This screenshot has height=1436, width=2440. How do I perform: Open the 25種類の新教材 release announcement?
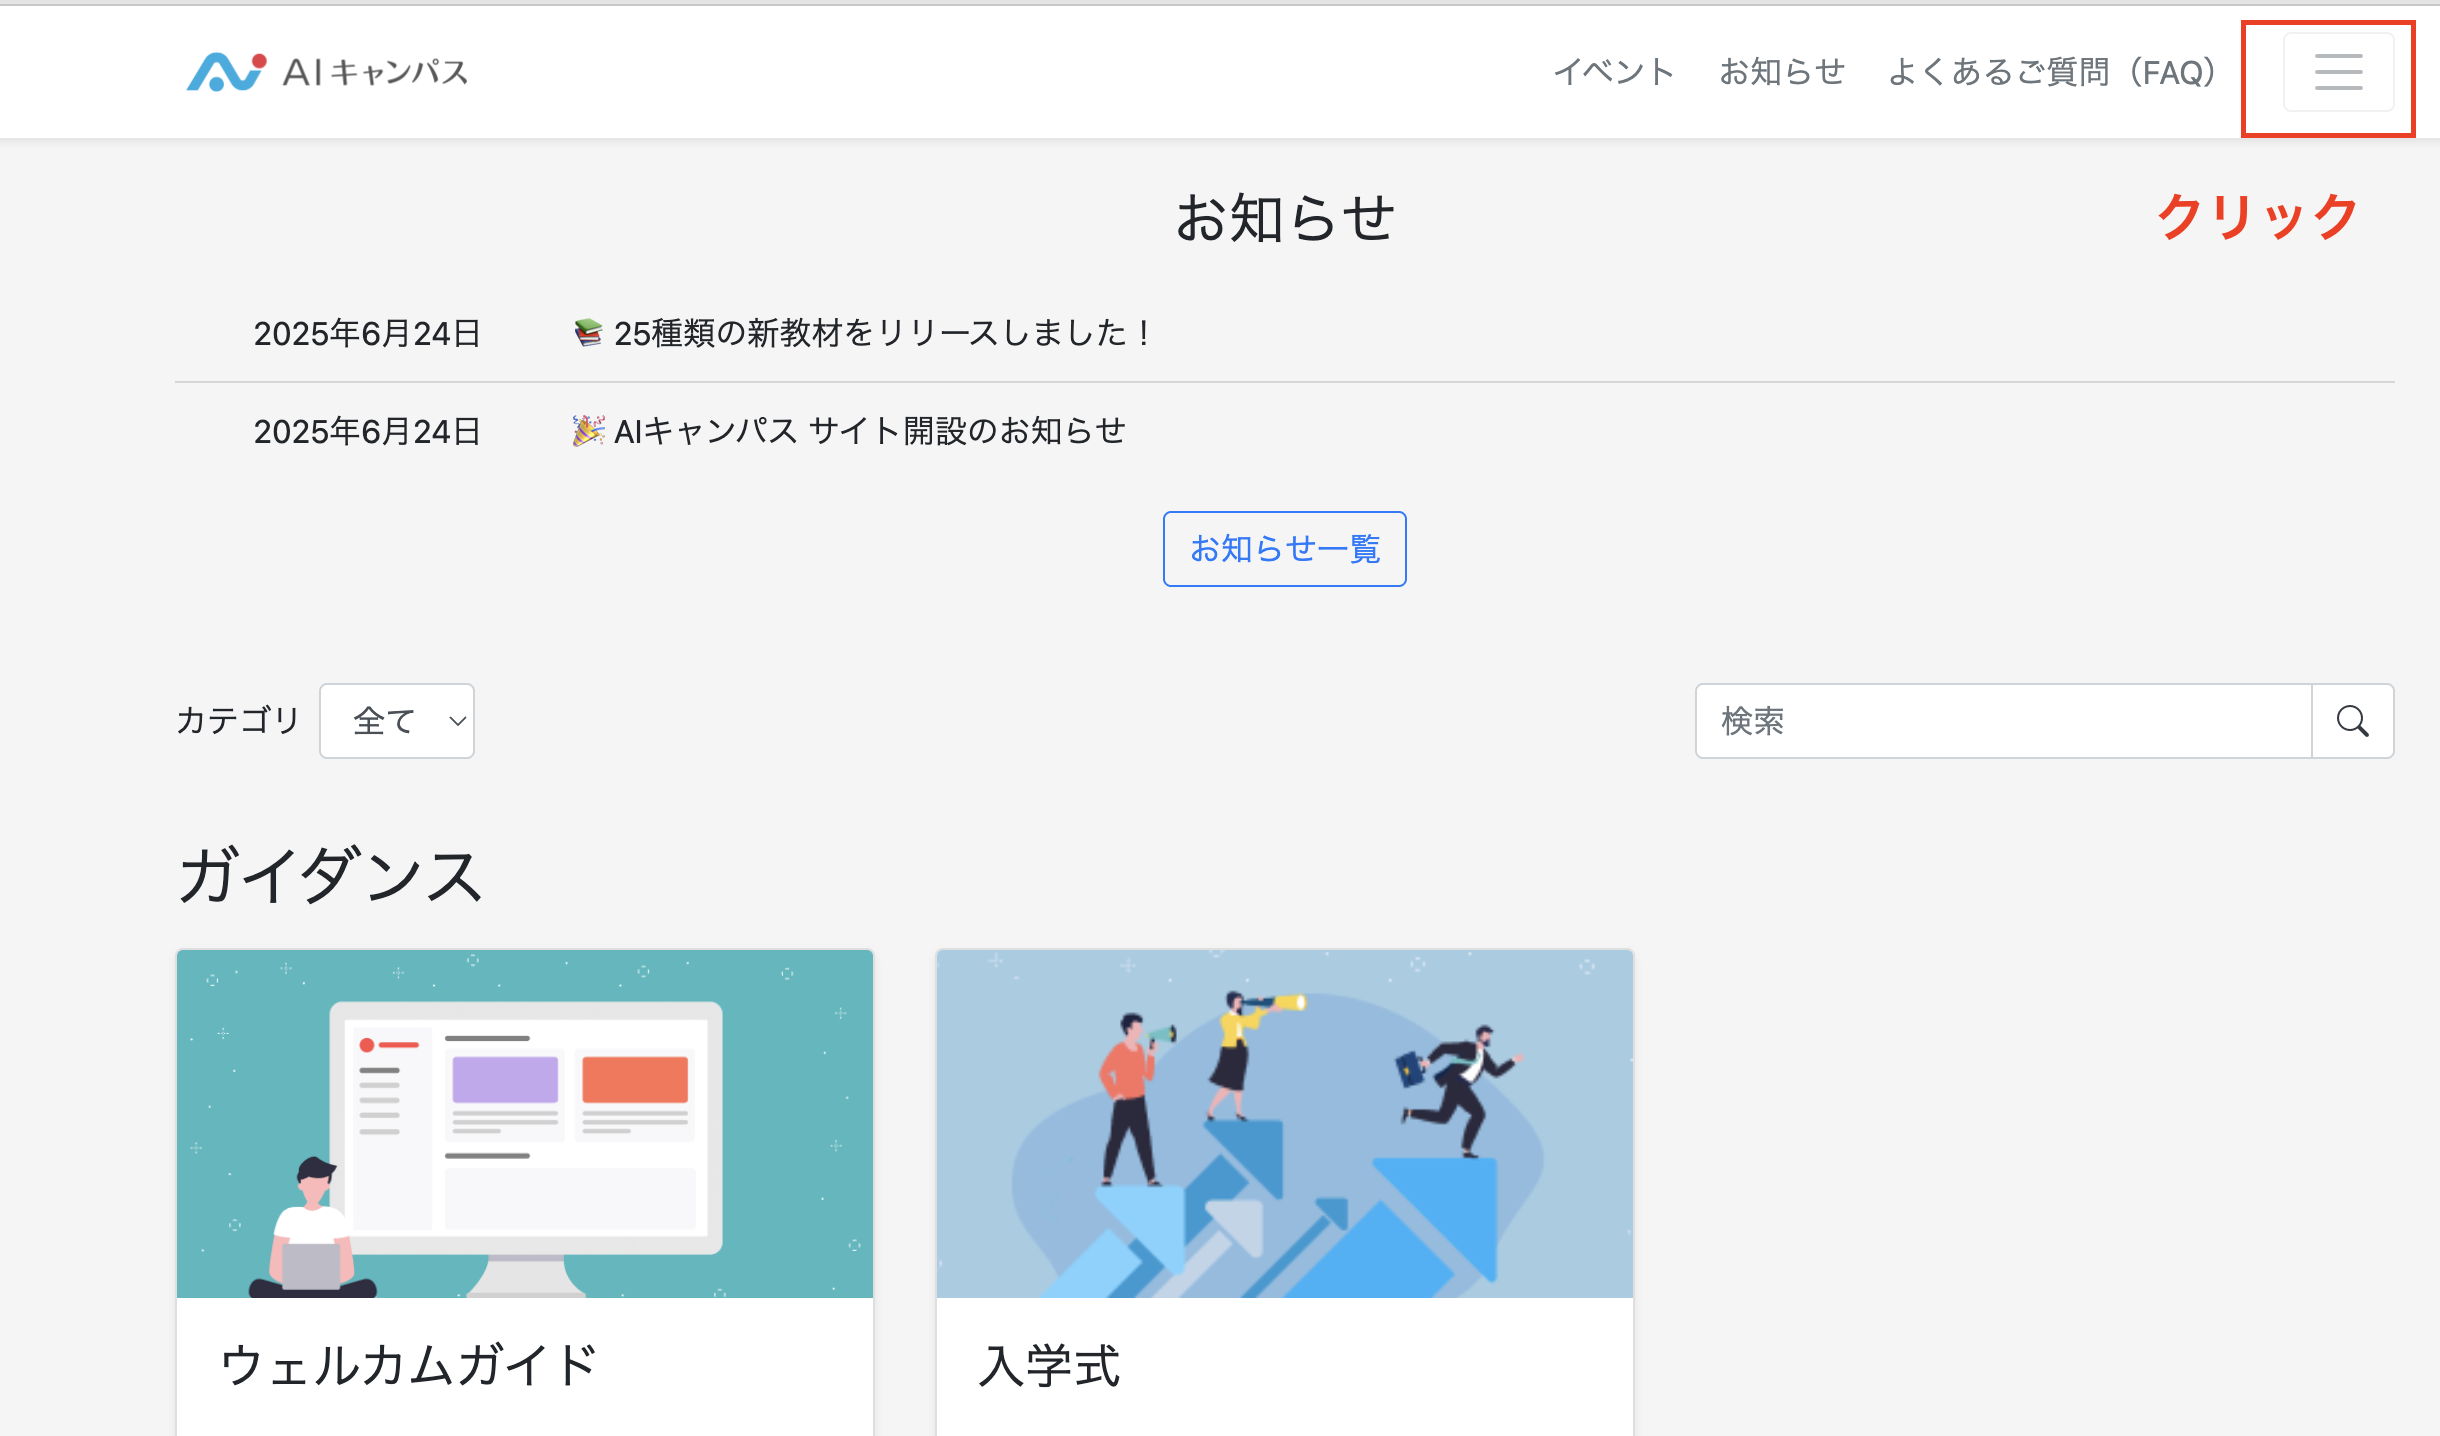[x=882, y=333]
